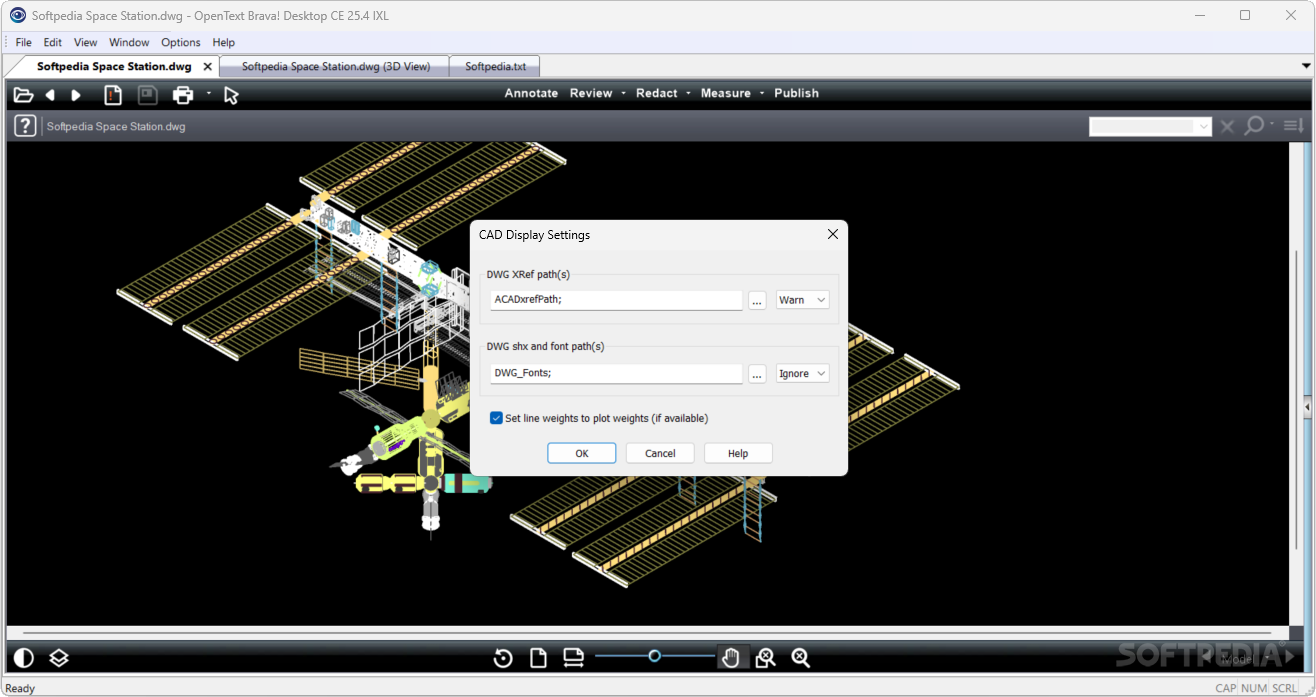Fit to width icon in bottom toolbar
1316x697 pixels.
pos(573,657)
